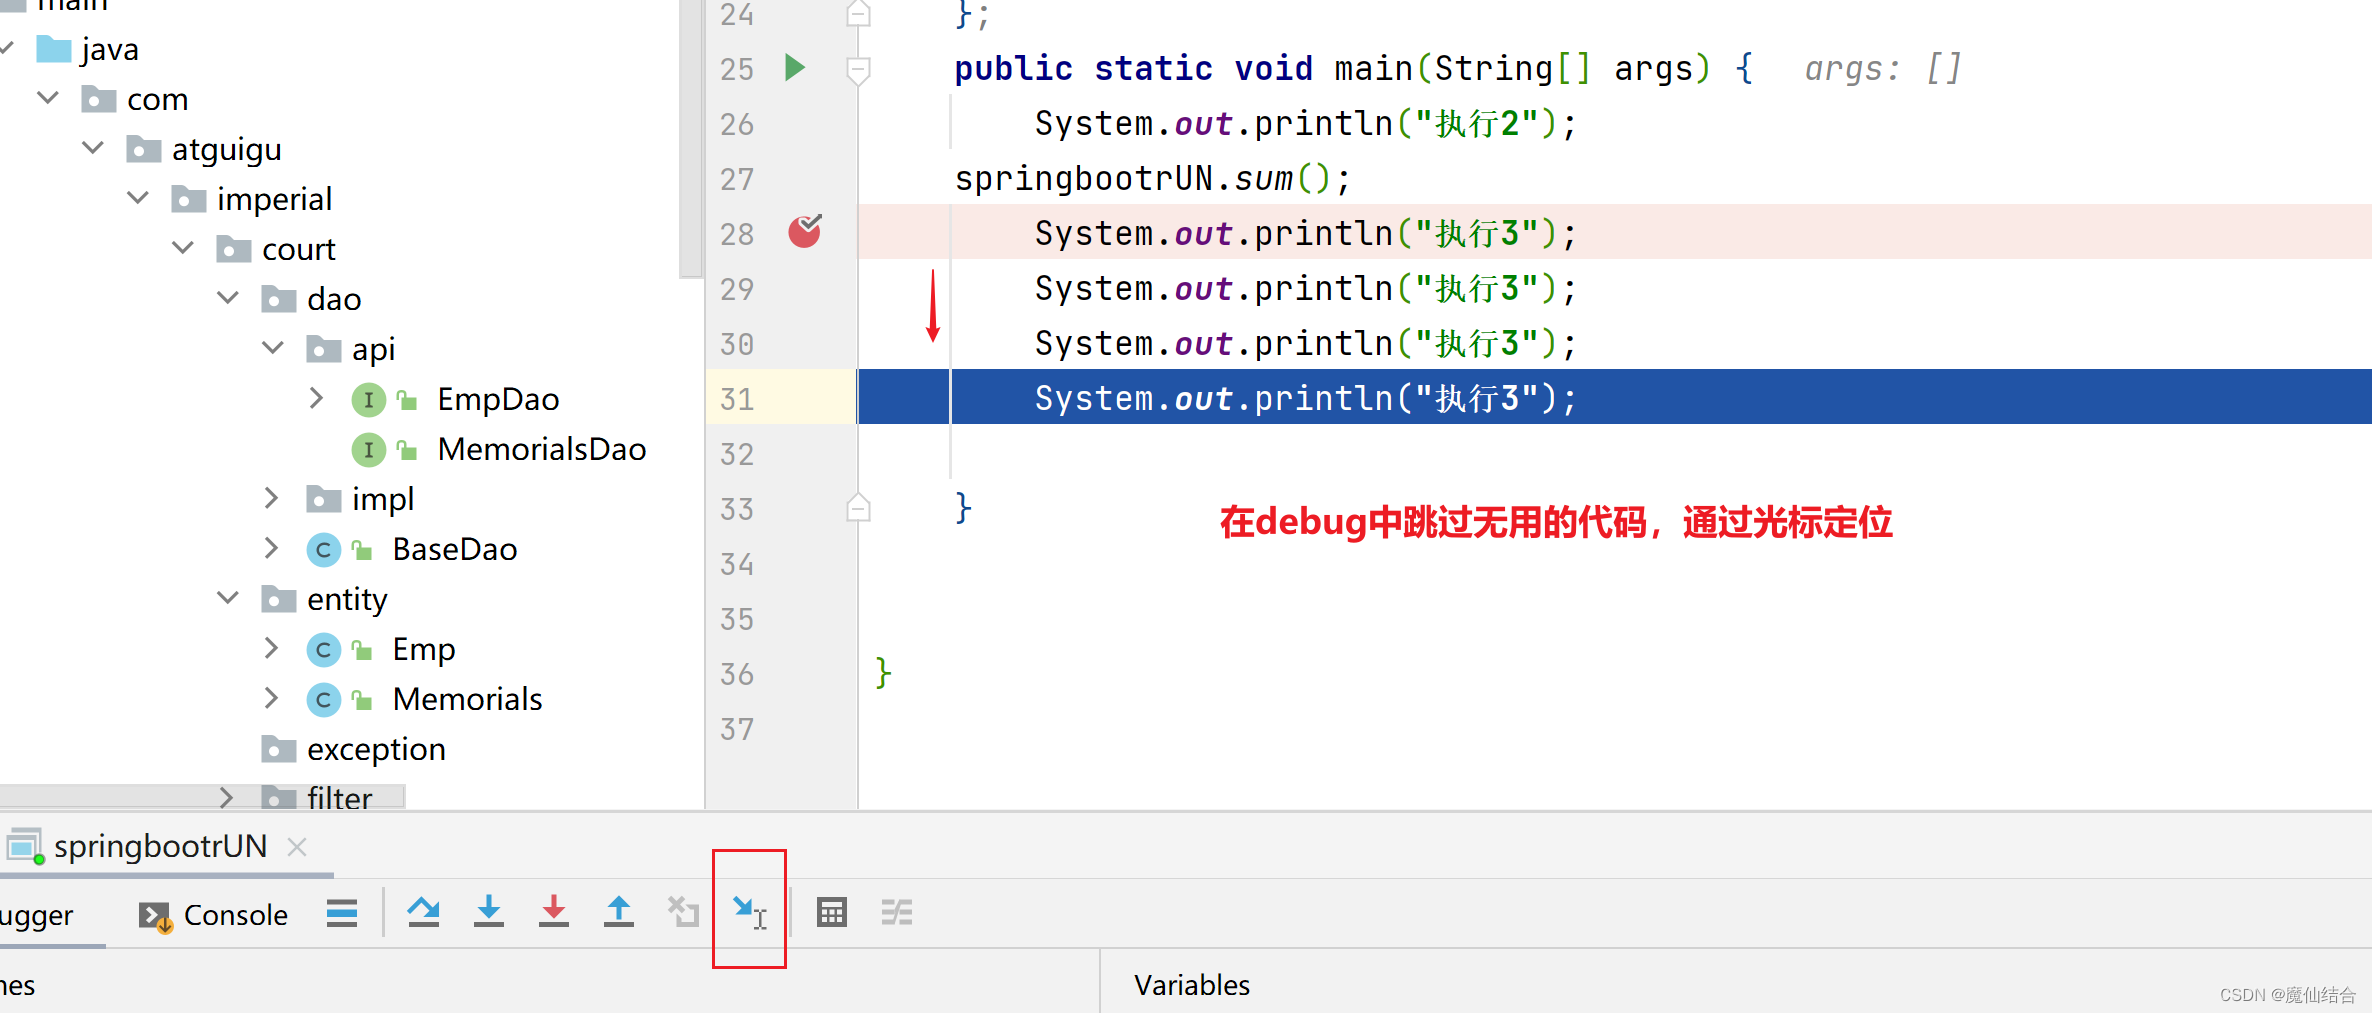Image resolution: width=2372 pixels, height=1013 pixels.
Task: Select the BaseDao class in tree
Action: point(455,549)
